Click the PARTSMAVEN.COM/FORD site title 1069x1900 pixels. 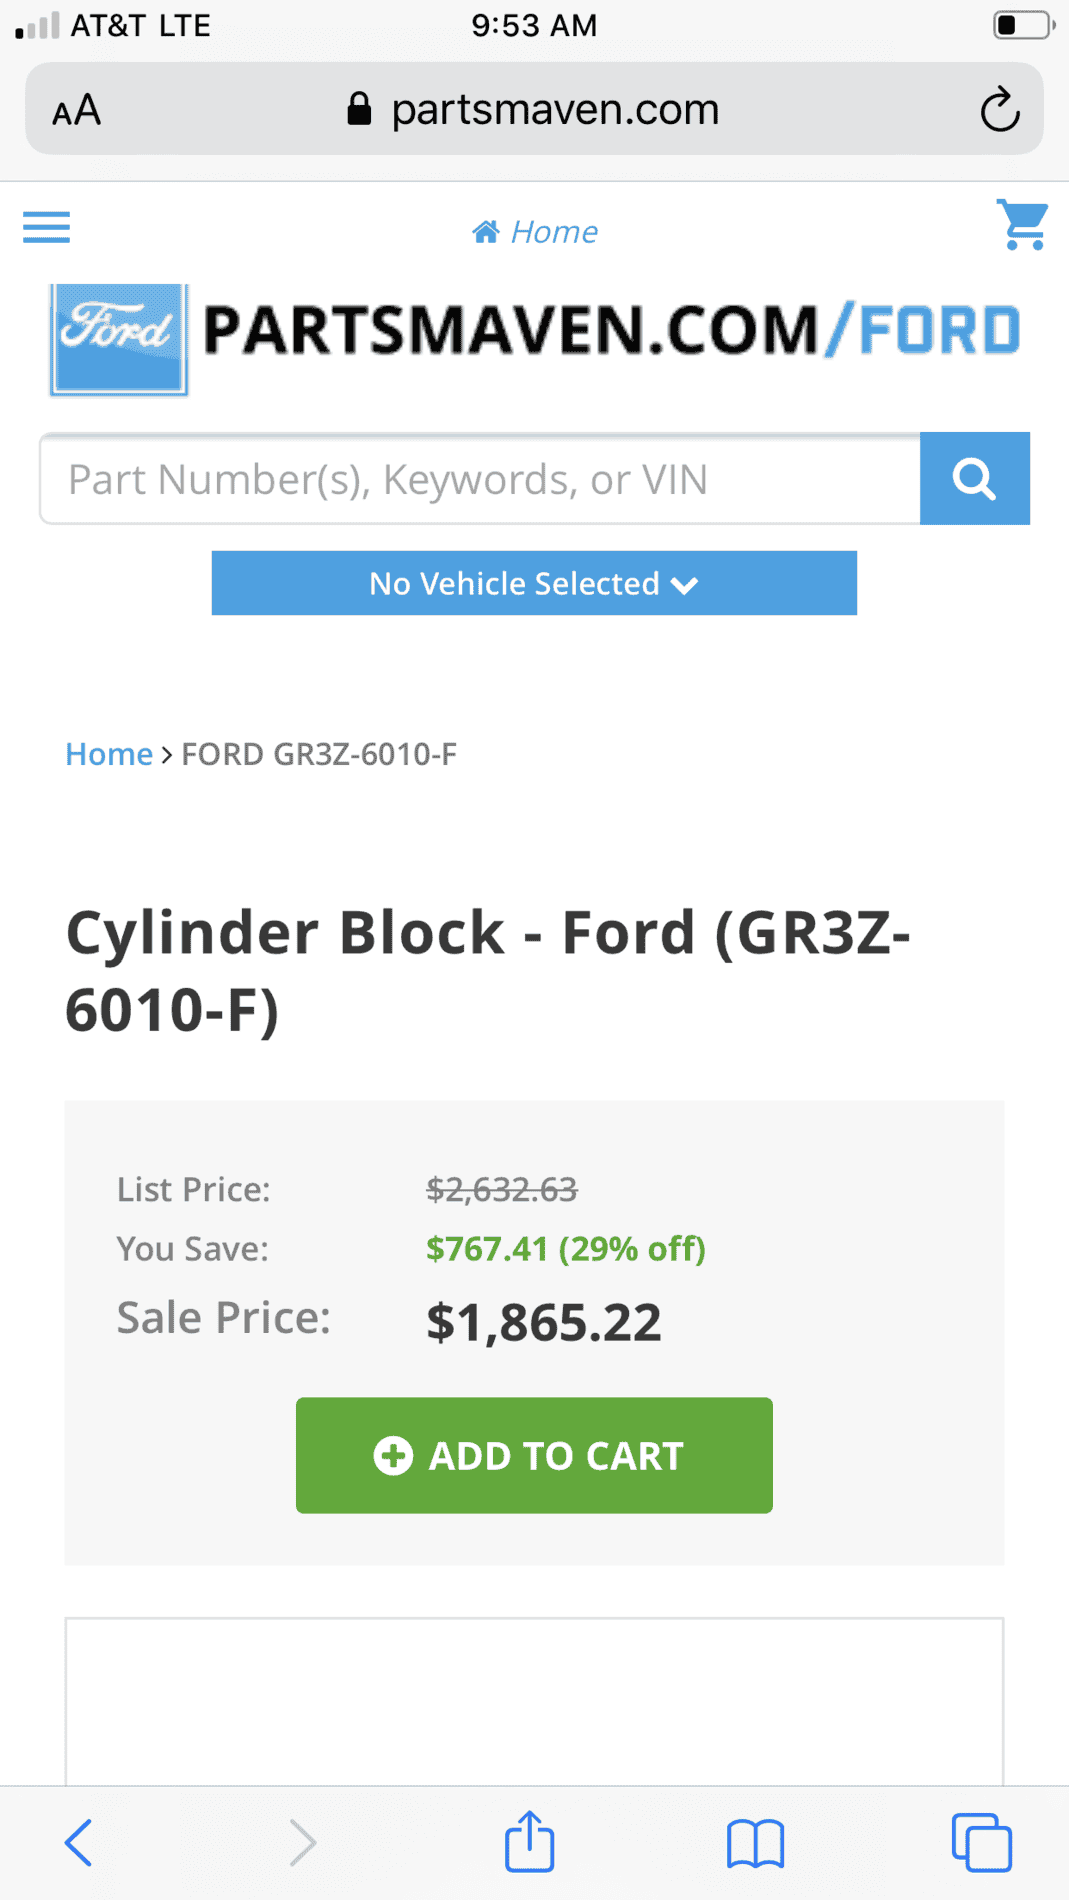pos(611,331)
